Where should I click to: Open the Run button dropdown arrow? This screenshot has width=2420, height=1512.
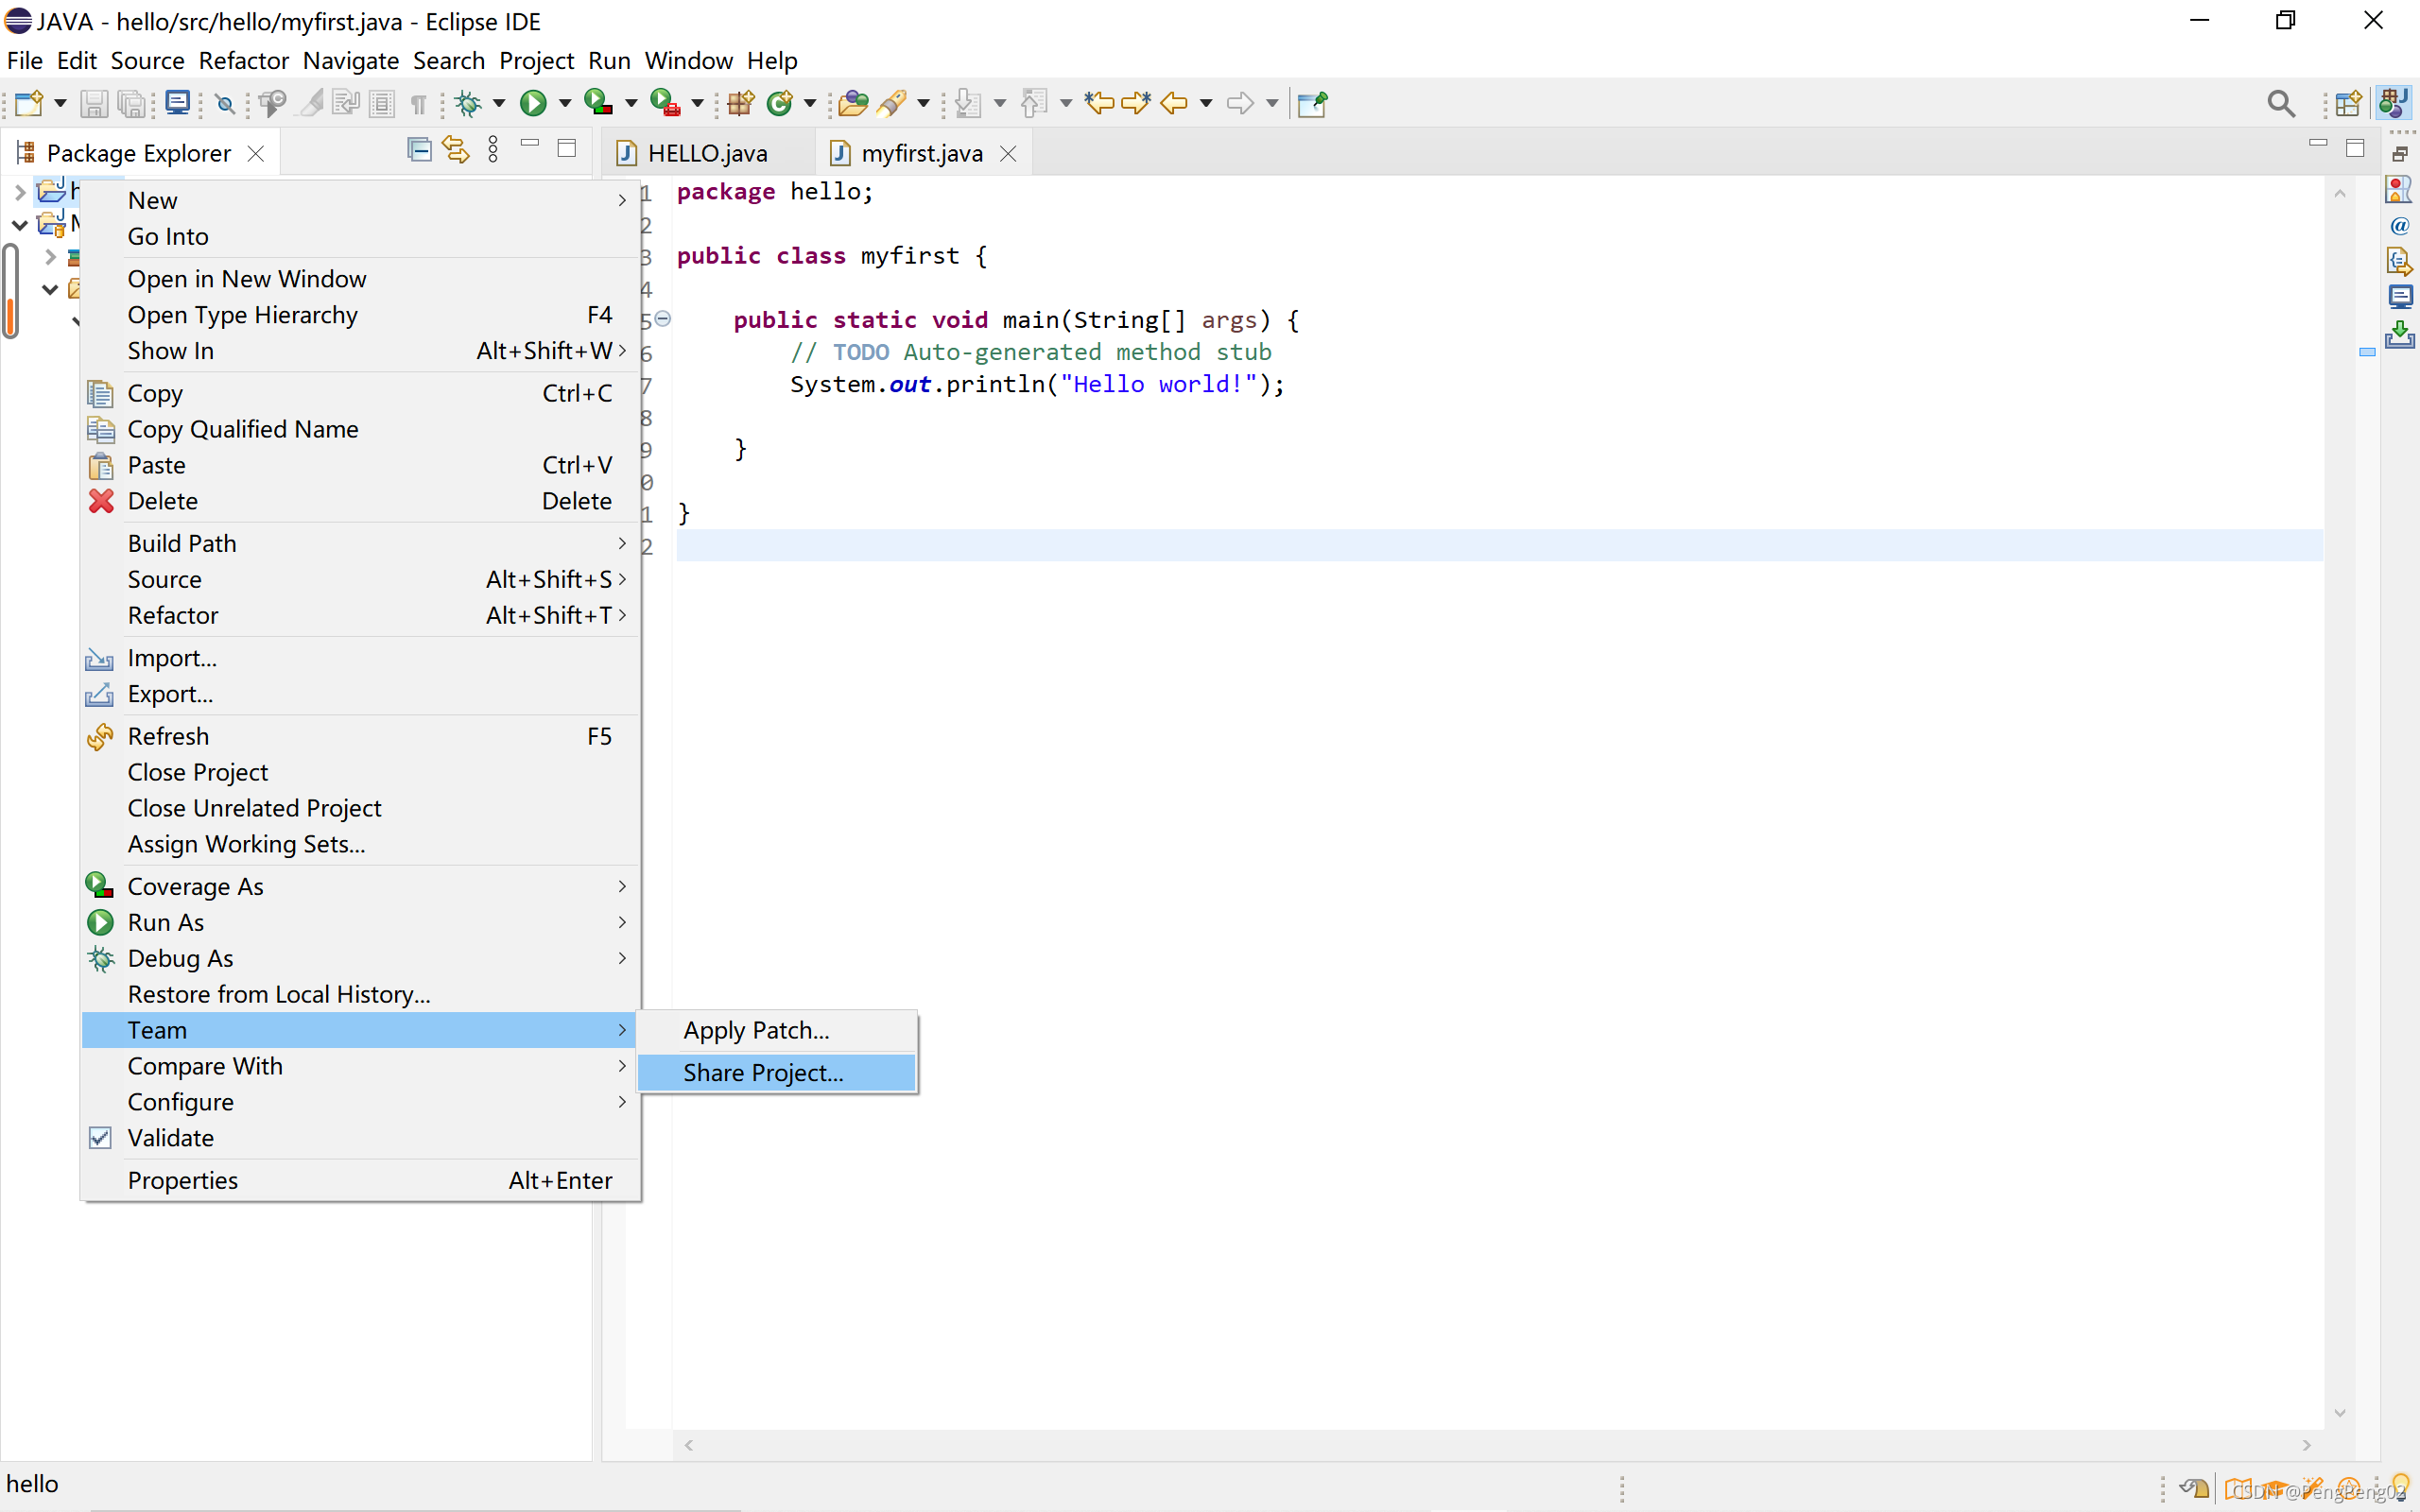[565, 103]
